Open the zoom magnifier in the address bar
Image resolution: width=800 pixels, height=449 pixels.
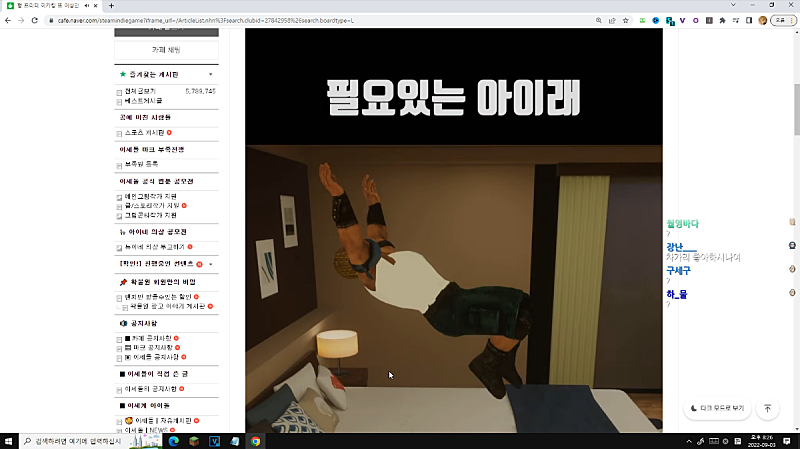pyautogui.click(x=598, y=20)
